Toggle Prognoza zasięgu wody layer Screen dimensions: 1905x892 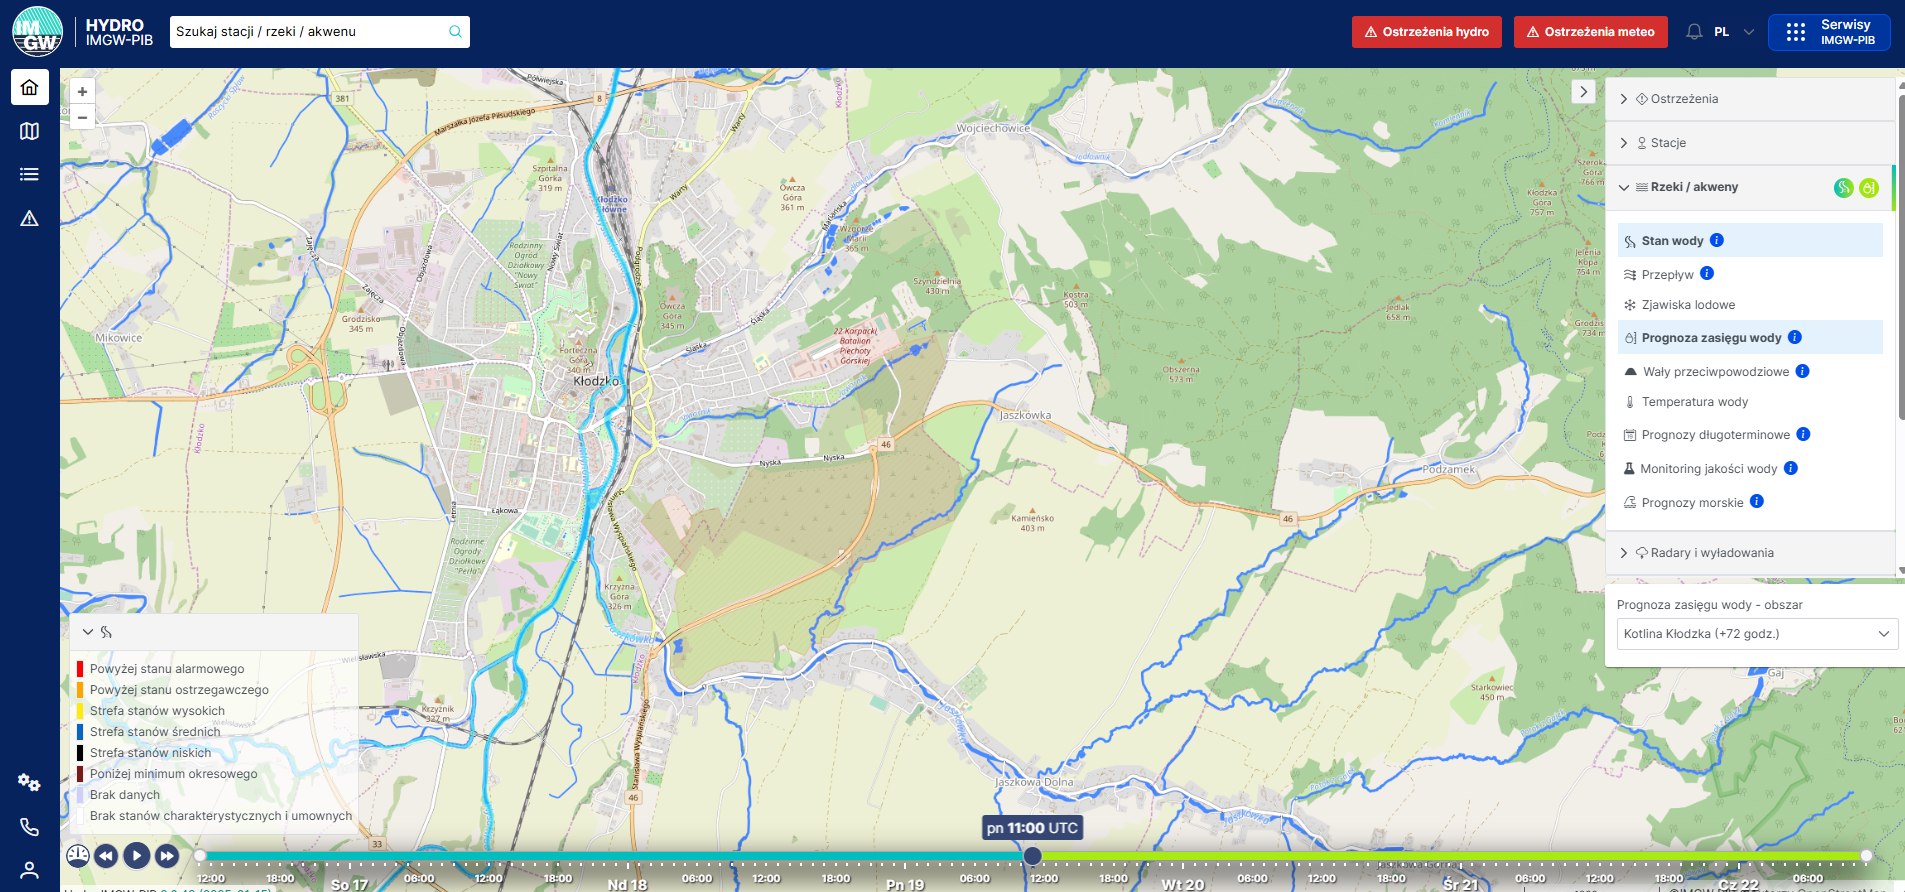coord(1711,338)
